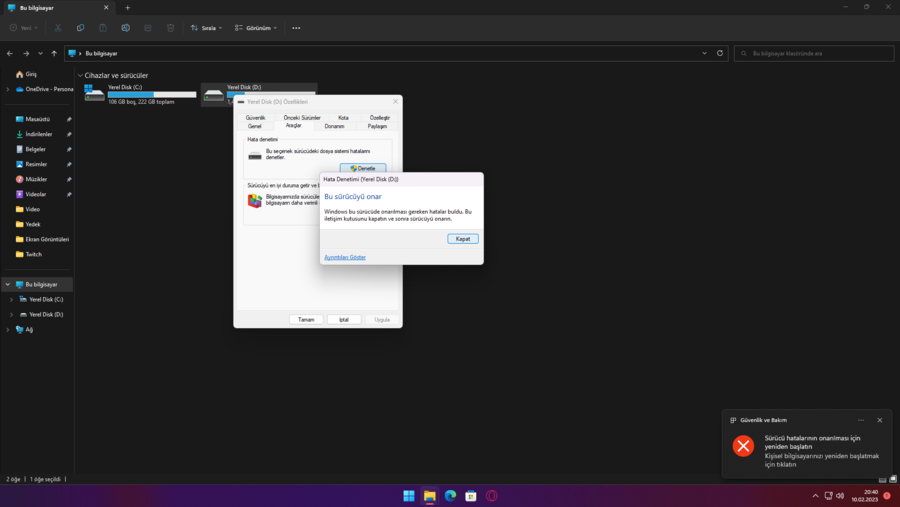The width and height of the screenshot is (900, 507).
Task: Click the Bu bilgisayar search box
Action: [x=810, y=53]
